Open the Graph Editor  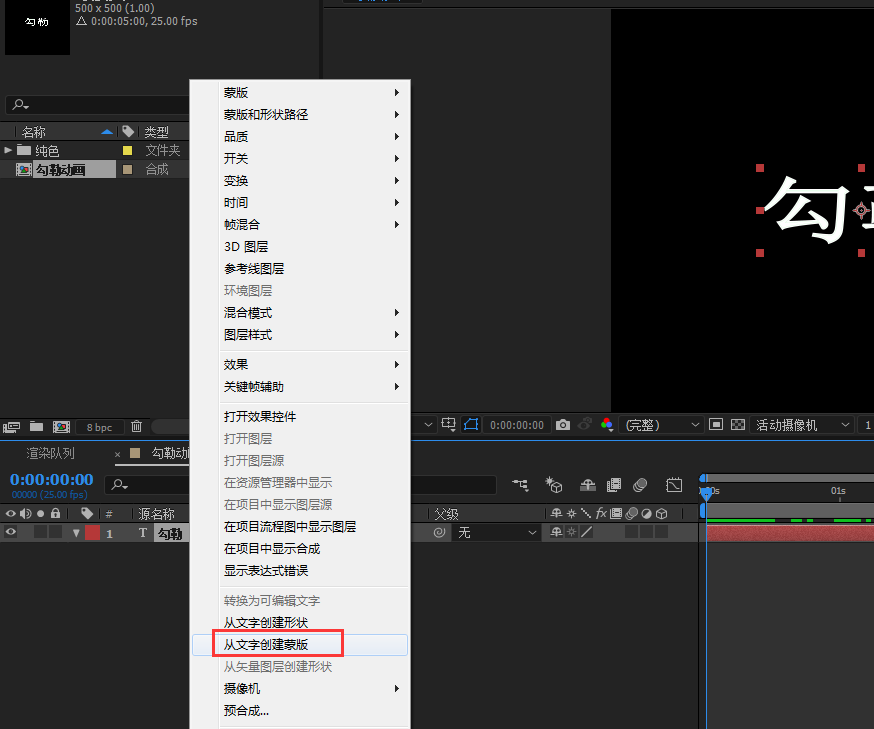pyautogui.click(x=674, y=485)
